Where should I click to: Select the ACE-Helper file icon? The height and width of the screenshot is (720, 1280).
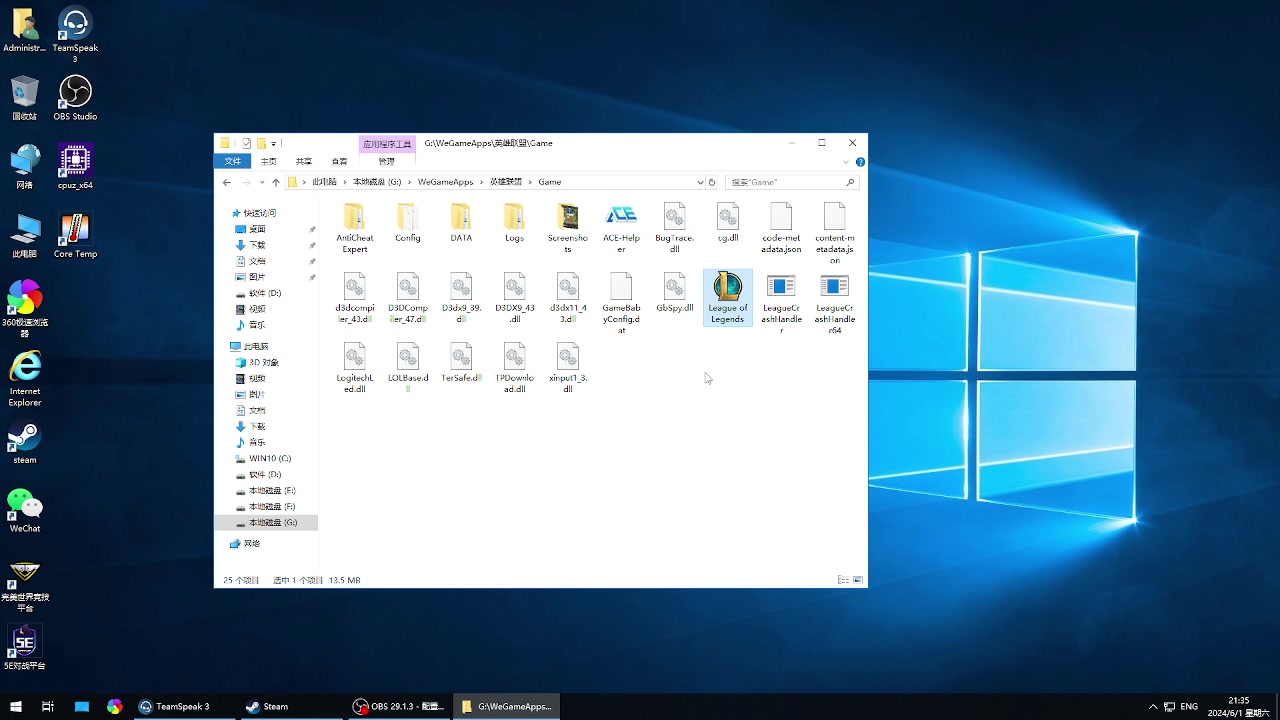[621, 228]
